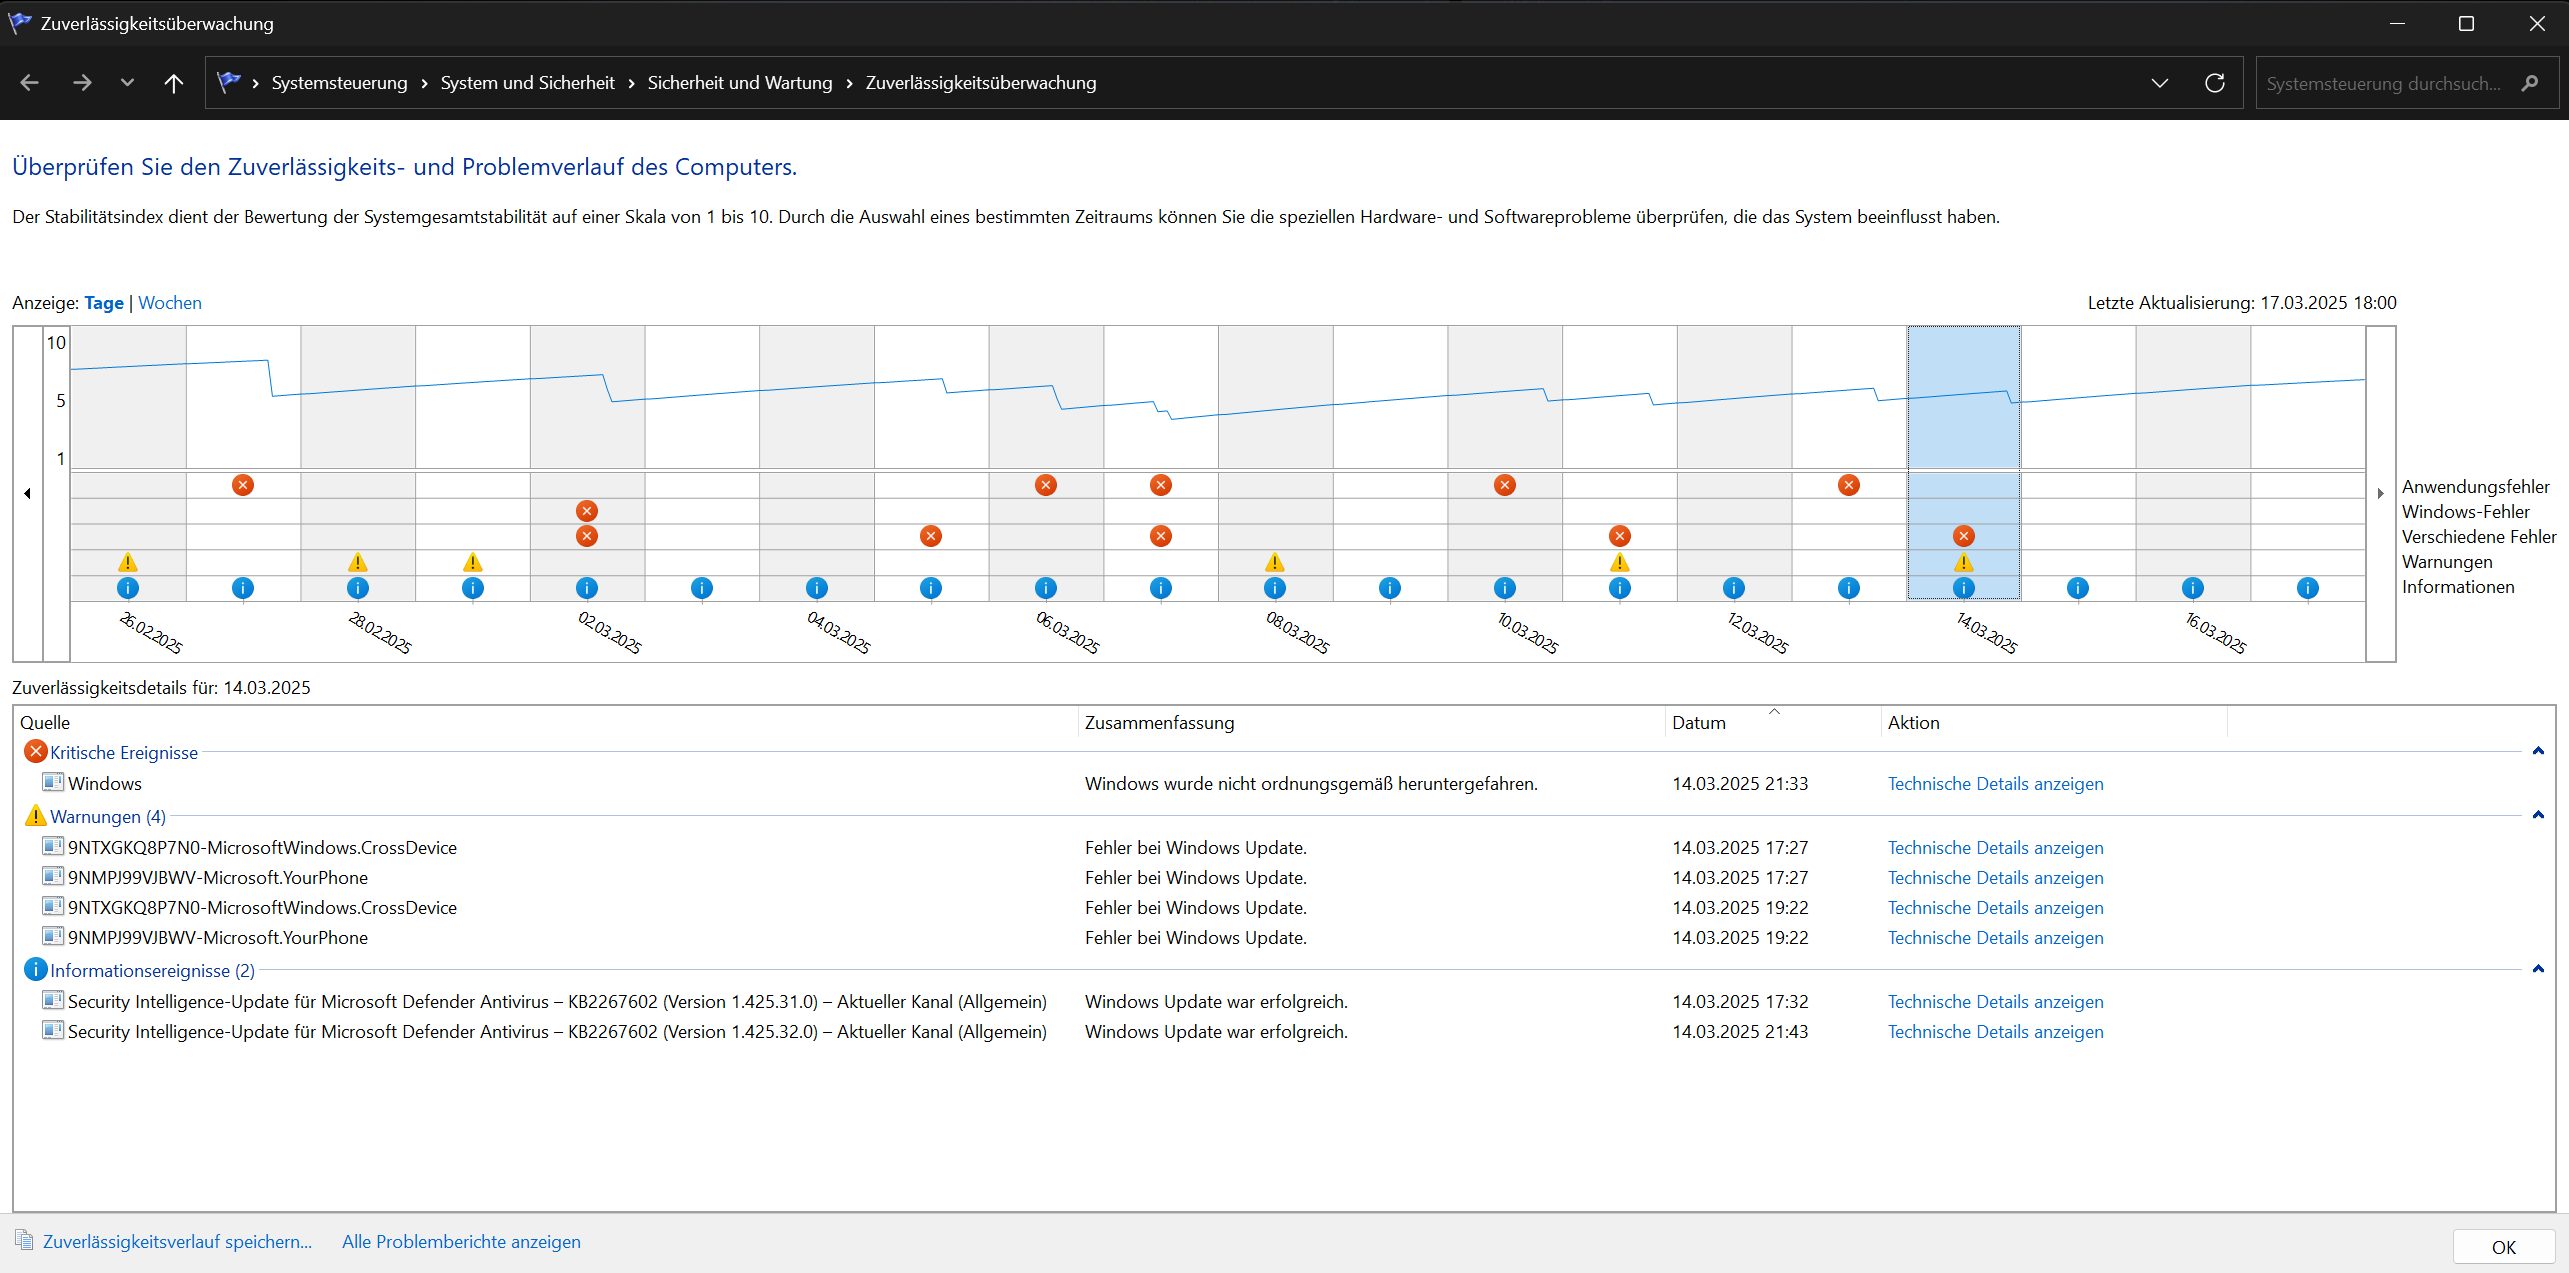Click the critical error icon on 14.03.2025
This screenshot has height=1273, width=2569.
click(x=1963, y=536)
